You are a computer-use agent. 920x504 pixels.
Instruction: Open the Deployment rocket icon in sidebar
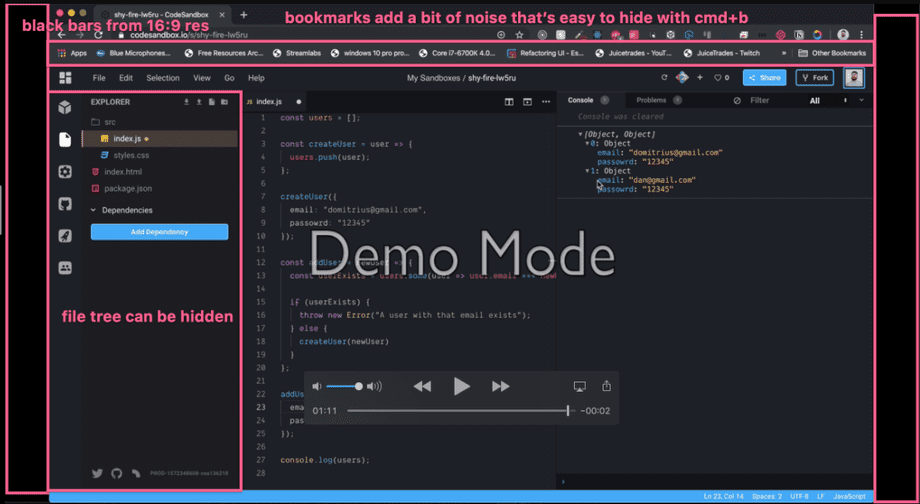[x=65, y=236]
